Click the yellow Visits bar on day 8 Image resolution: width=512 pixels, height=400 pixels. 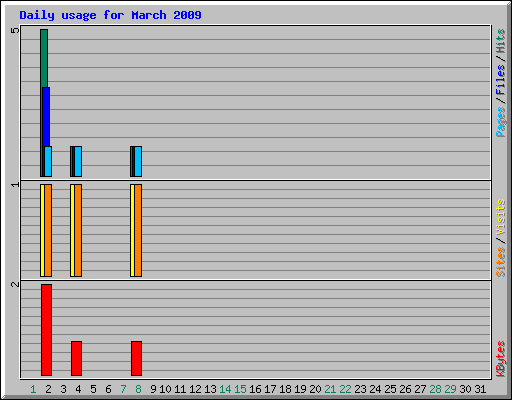click(132, 230)
